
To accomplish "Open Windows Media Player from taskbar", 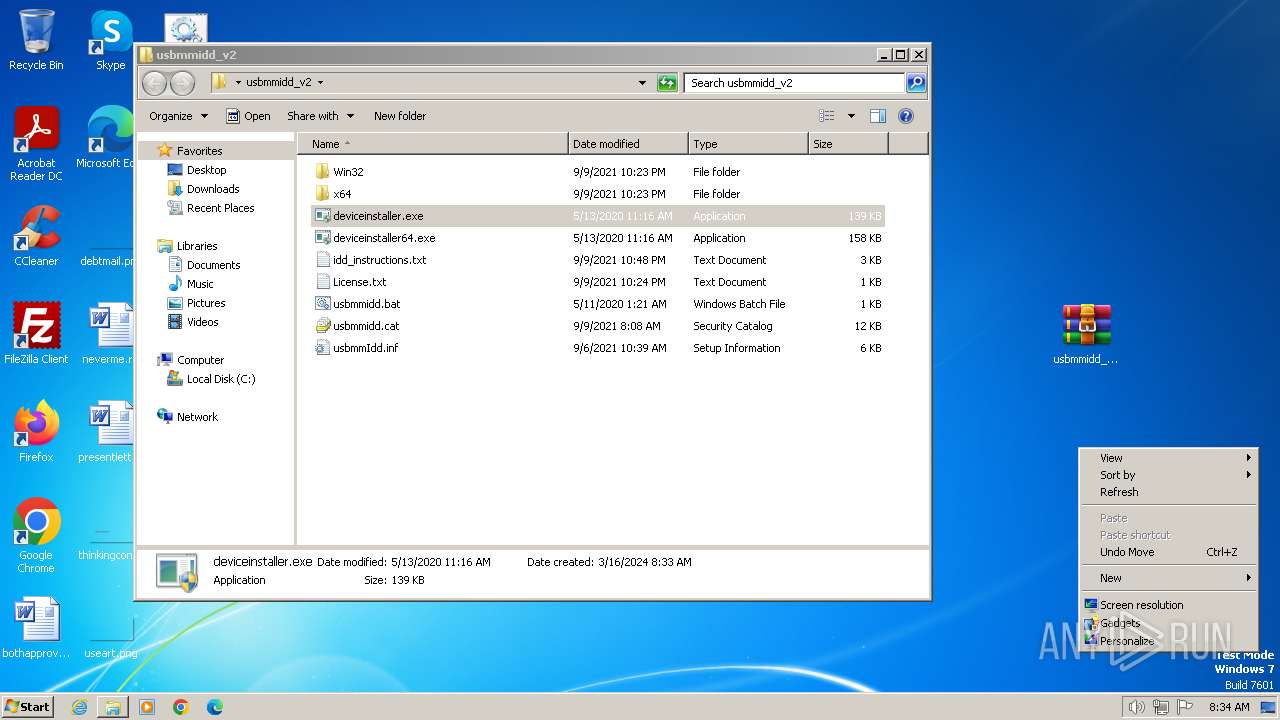I will click(147, 707).
